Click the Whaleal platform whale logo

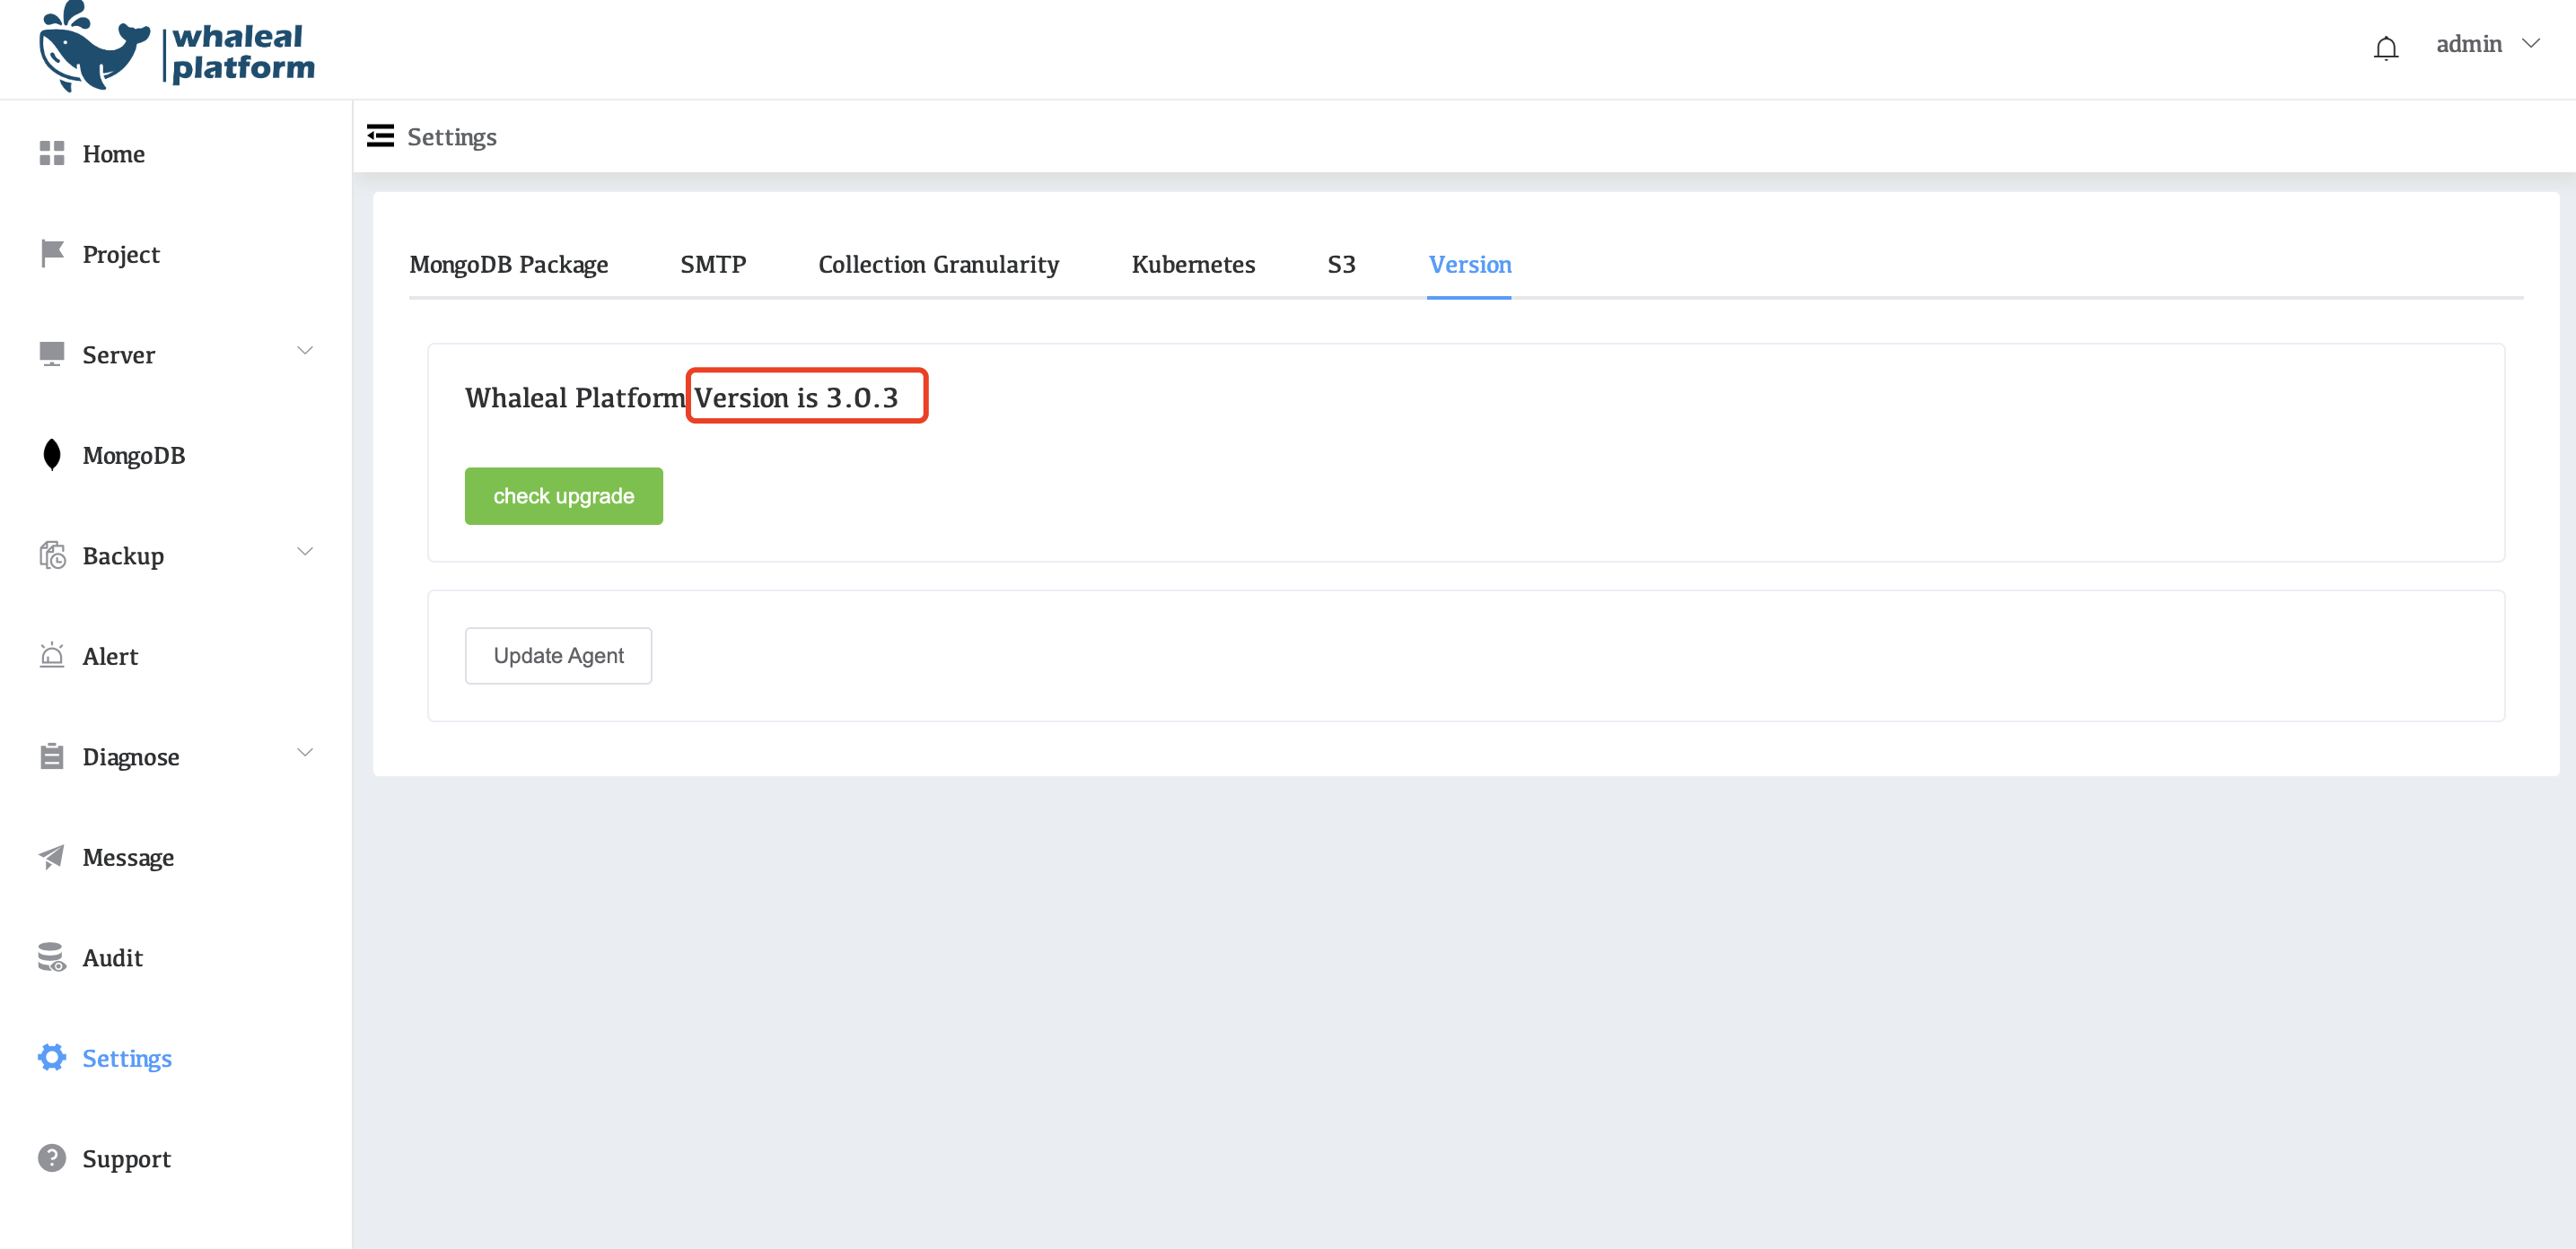[95, 48]
